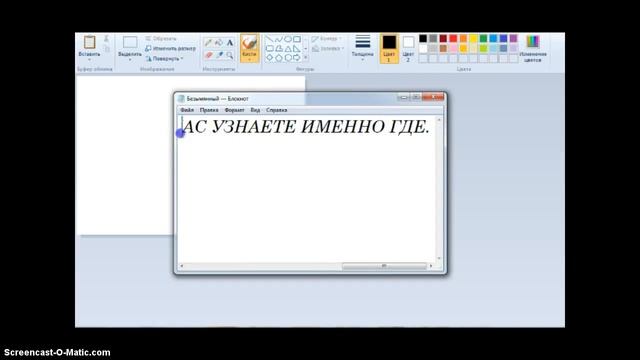The image size is (640, 360).
Task: Pick the bright red color swatch
Action: click(x=453, y=38)
